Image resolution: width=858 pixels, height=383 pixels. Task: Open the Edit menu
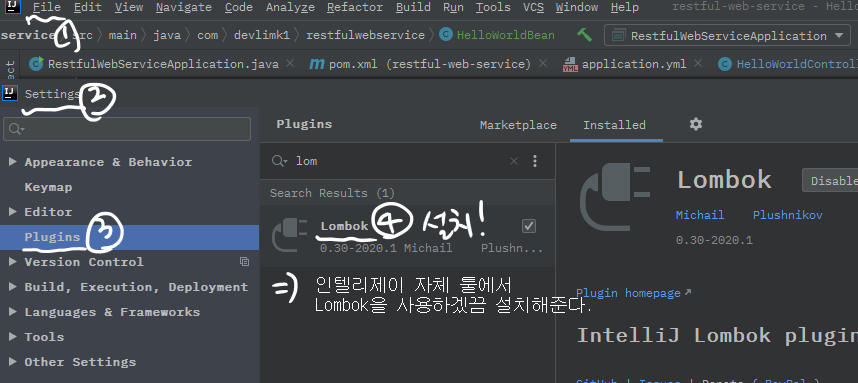pos(88,7)
